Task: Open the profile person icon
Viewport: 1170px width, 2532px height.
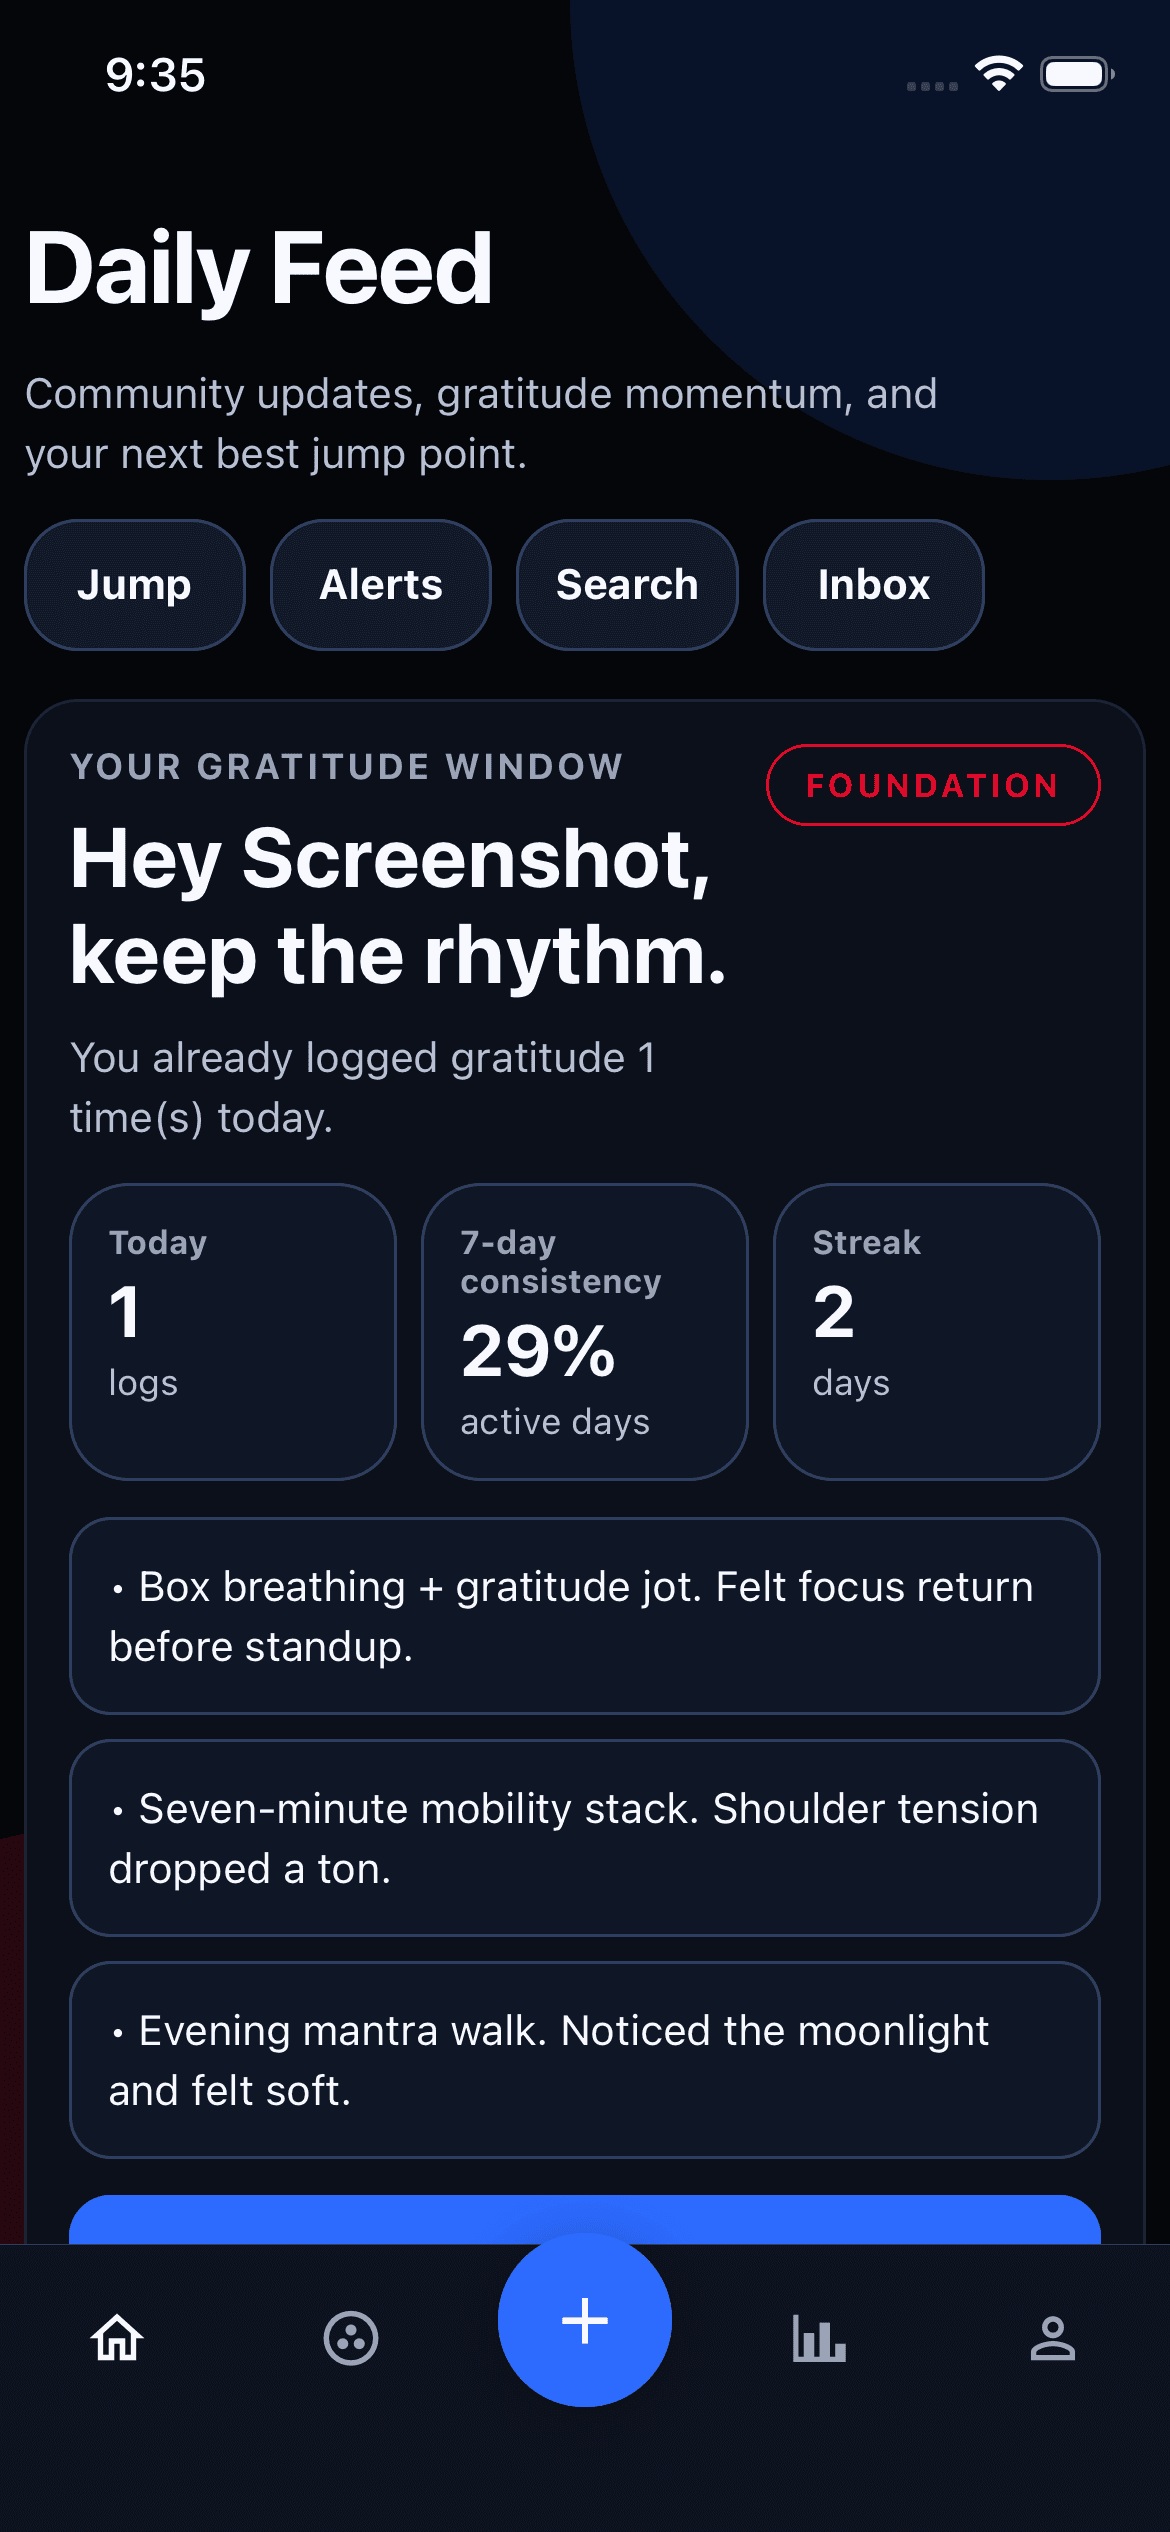Action: pyautogui.click(x=1053, y=2338)
